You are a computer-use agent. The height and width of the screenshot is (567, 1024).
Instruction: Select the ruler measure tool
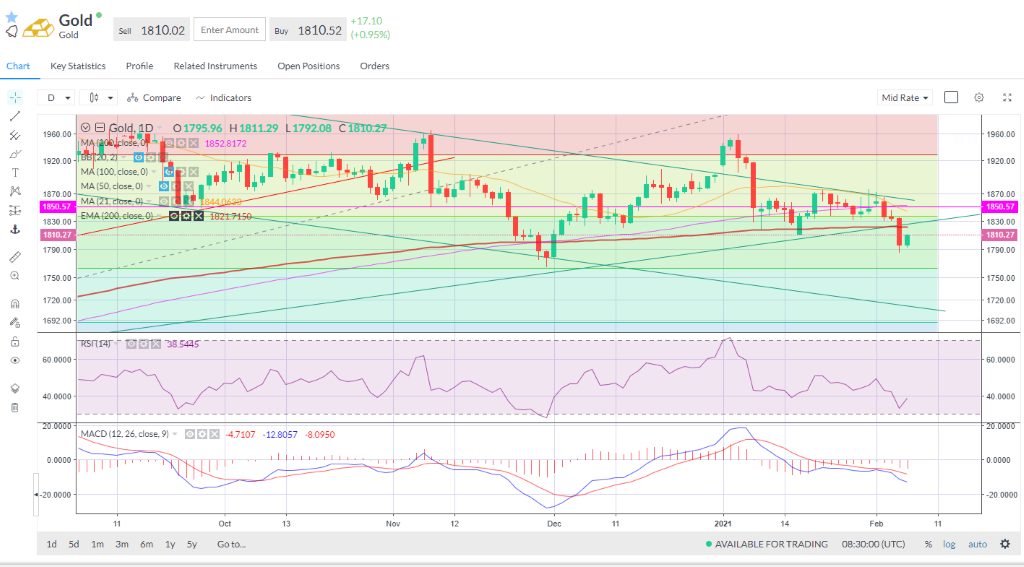pos(15,257)
